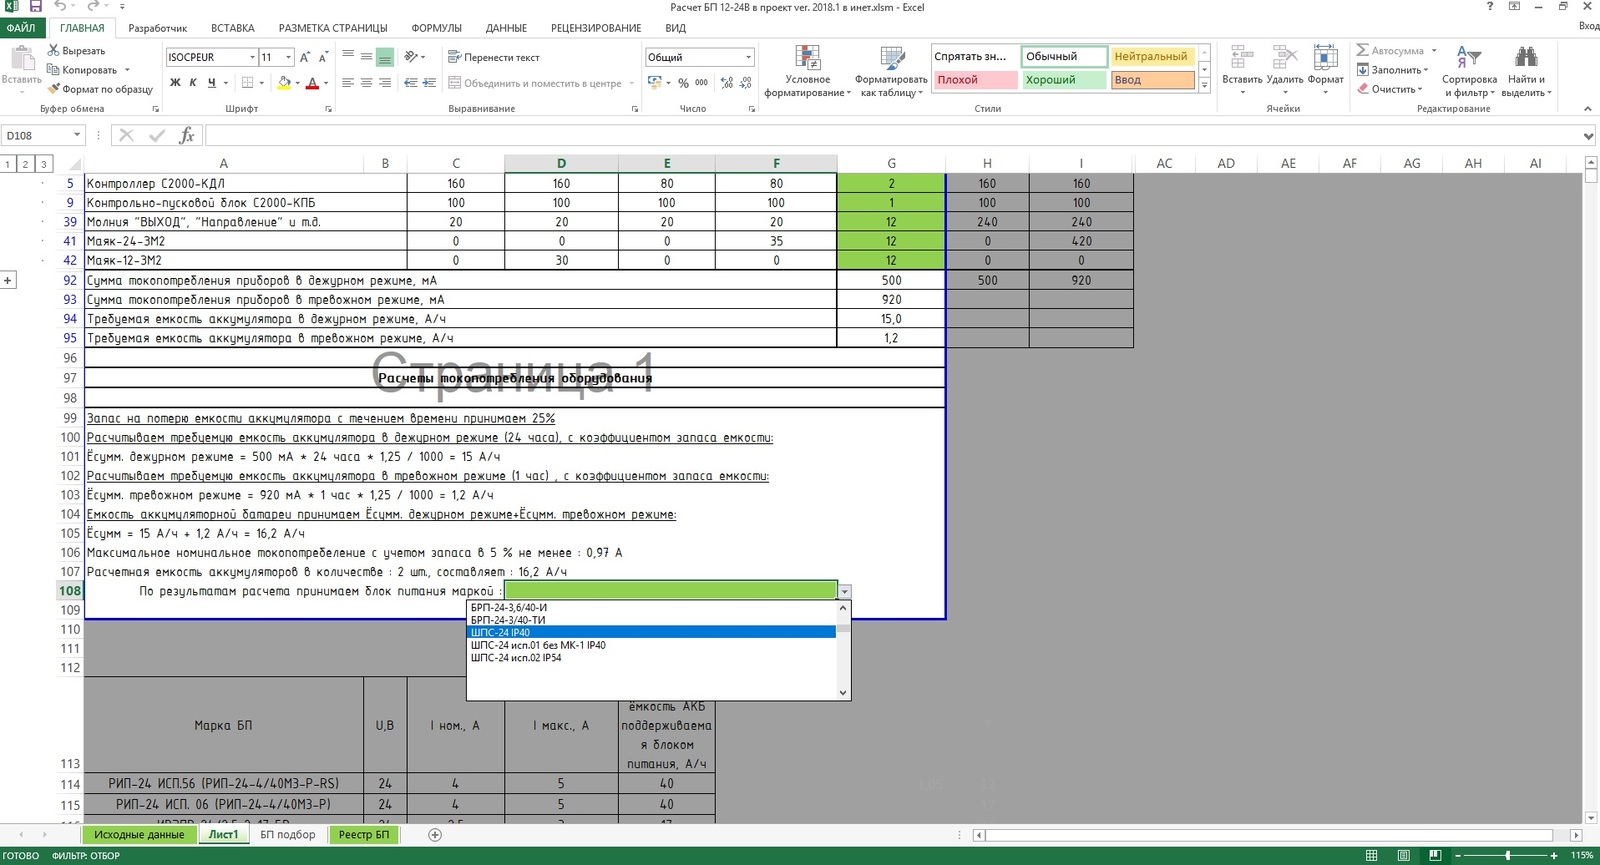Open the Реестр БП sheet tab
Viewport: 1600px width, 865px height.
(363, 834)
